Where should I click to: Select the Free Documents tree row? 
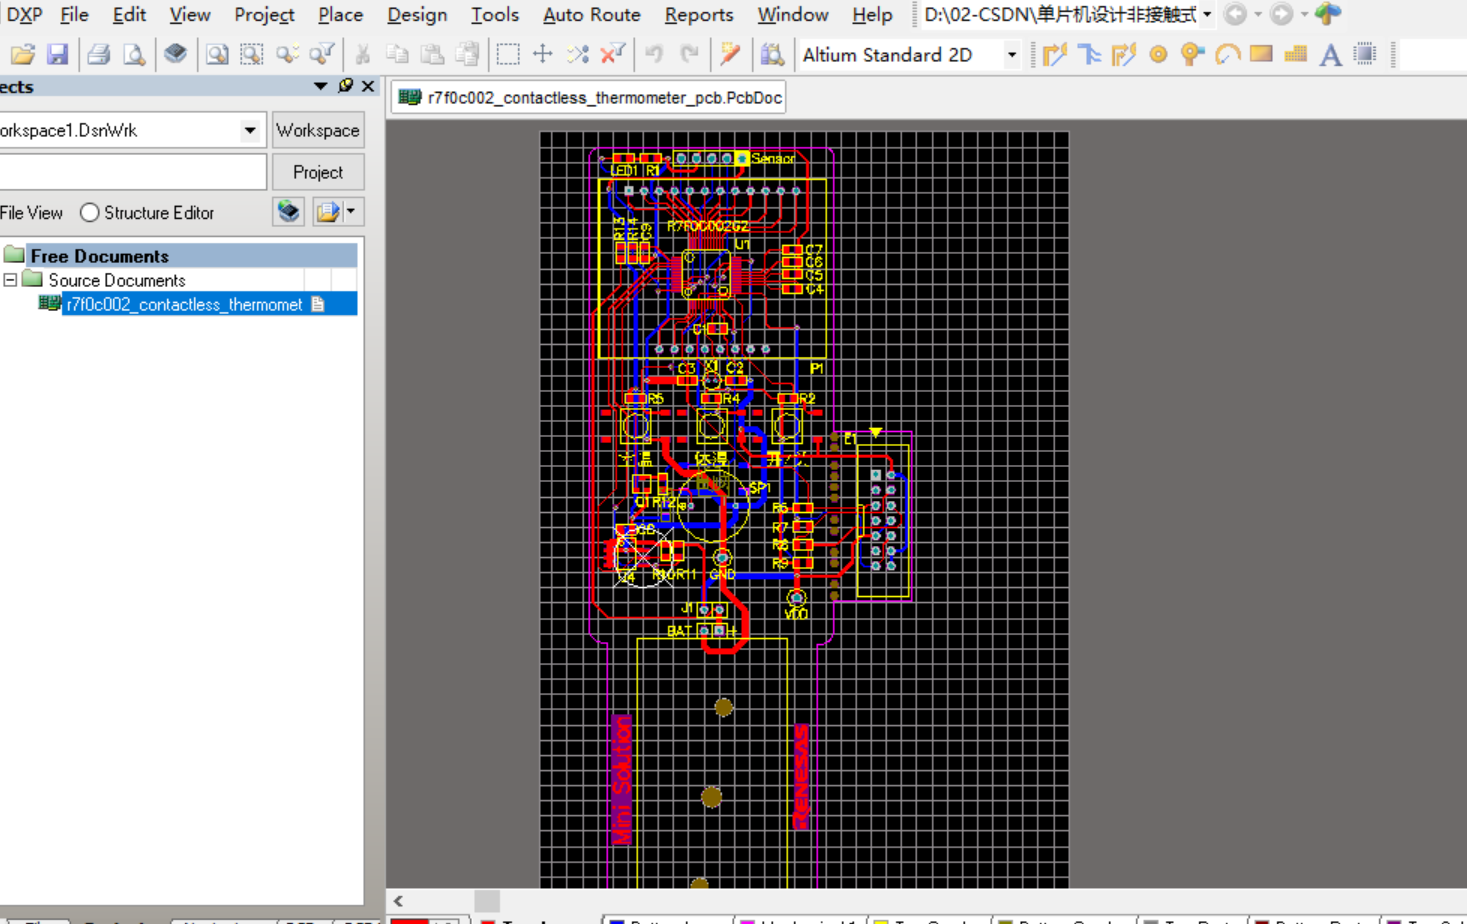pos(180,256)
